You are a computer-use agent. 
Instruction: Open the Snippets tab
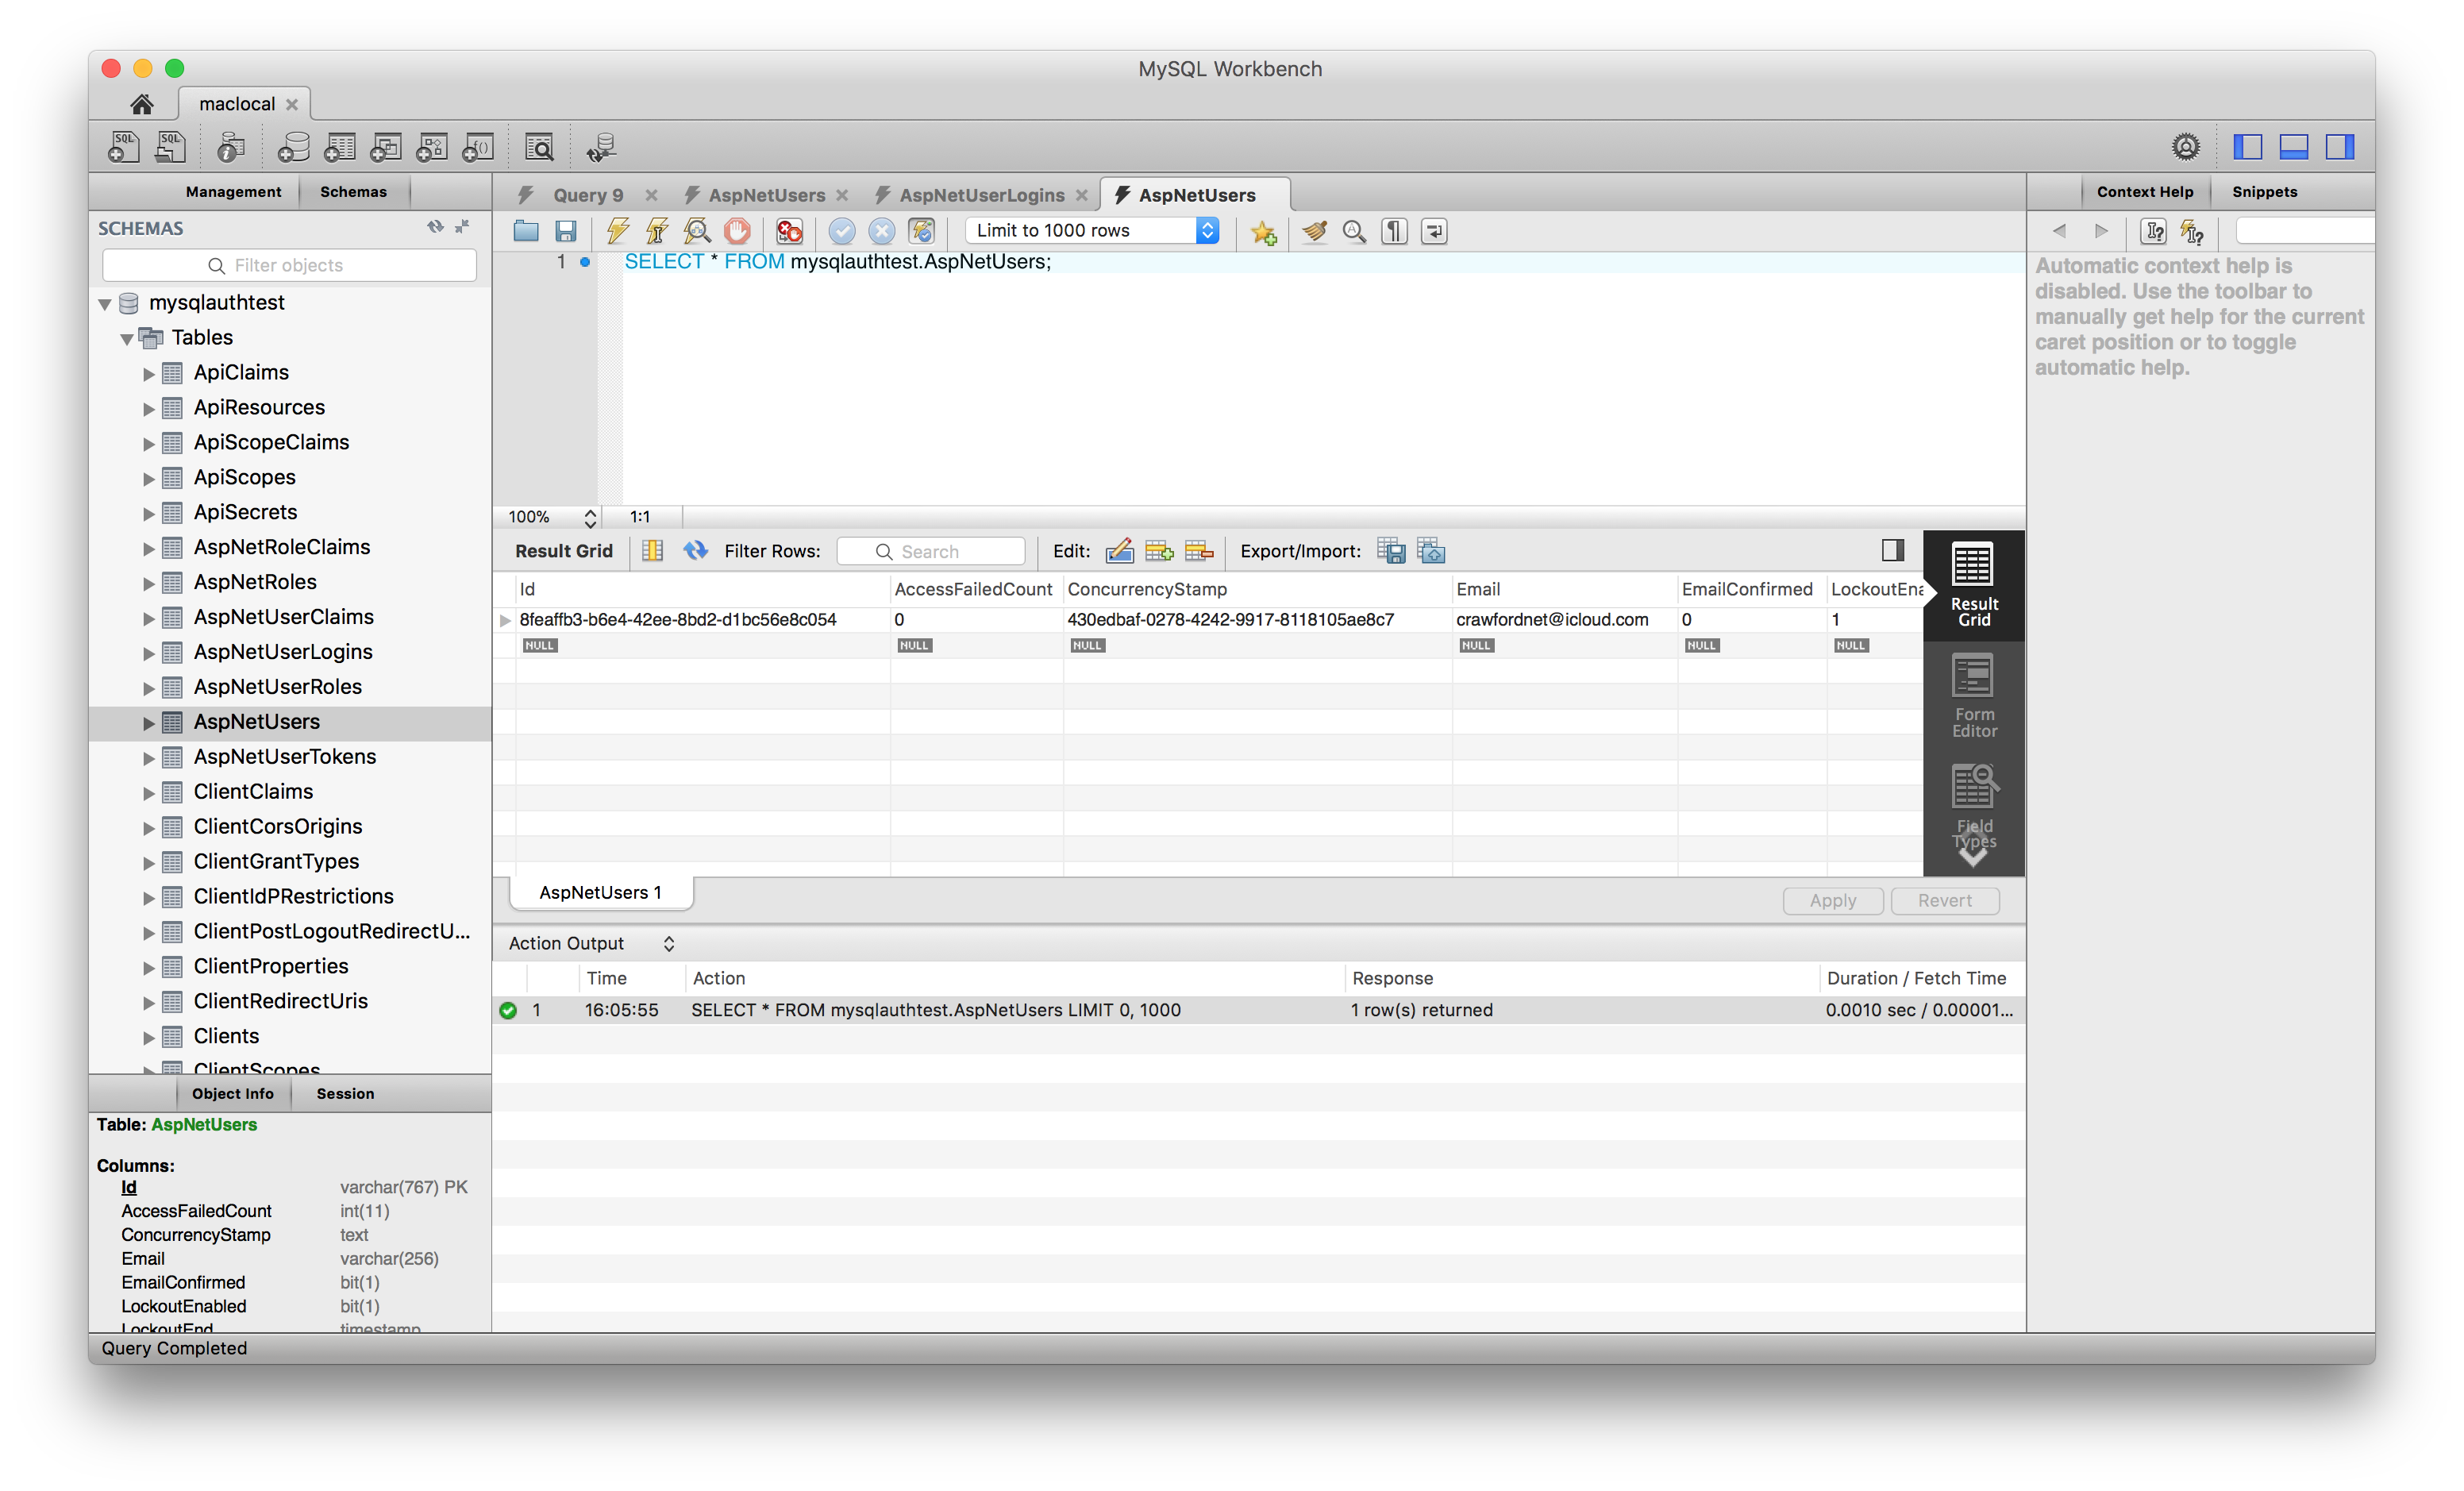click(2264, 191)
